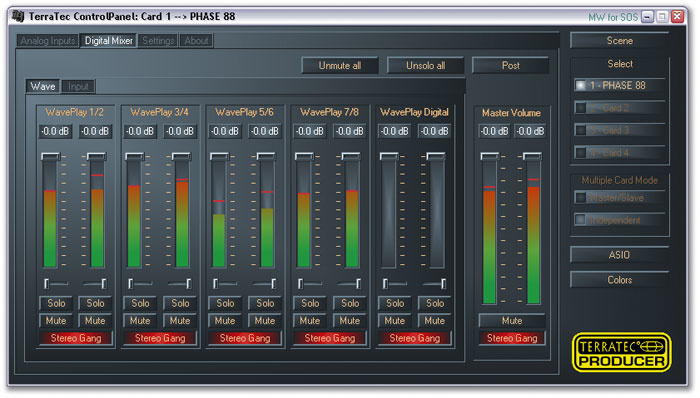Open the About tab
The width and height of the screenshot is (700, 398).
pos(196,41)
